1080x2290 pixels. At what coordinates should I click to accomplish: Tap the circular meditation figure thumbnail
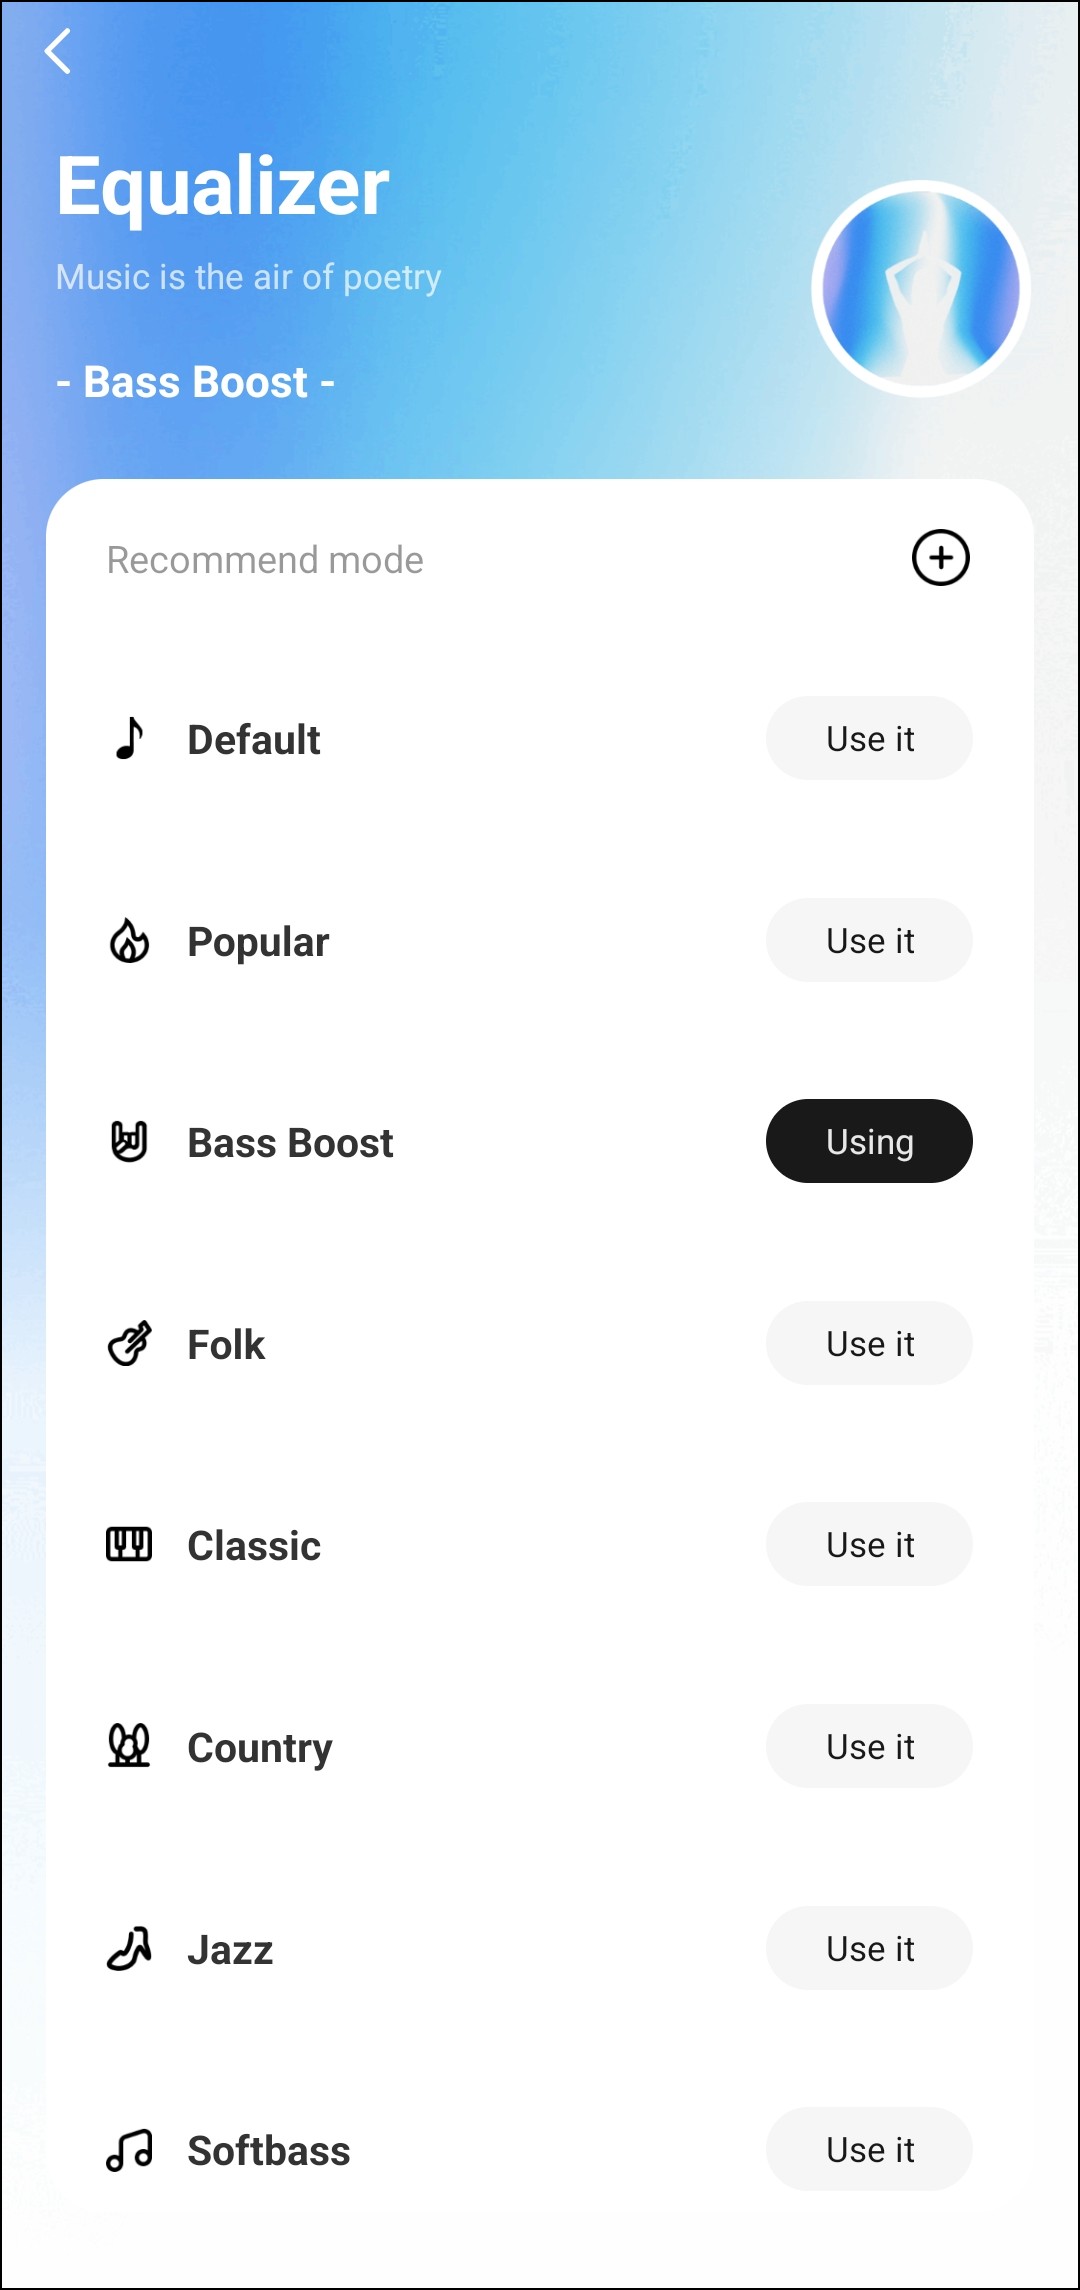tap(921, 289)
